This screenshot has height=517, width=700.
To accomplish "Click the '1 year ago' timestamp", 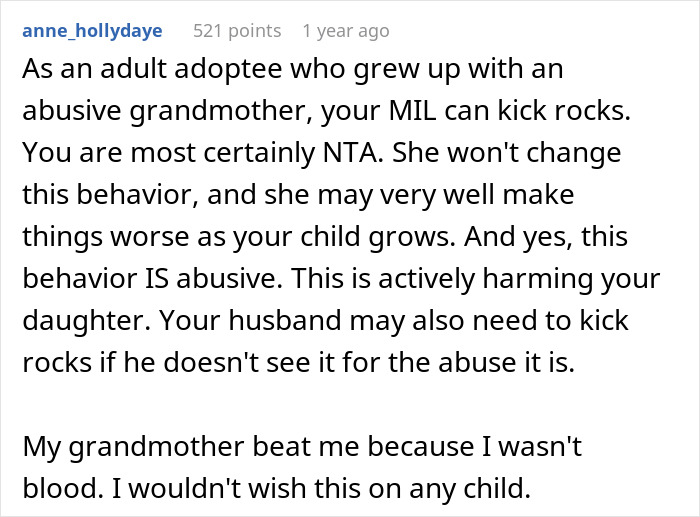I will point(345,31).
